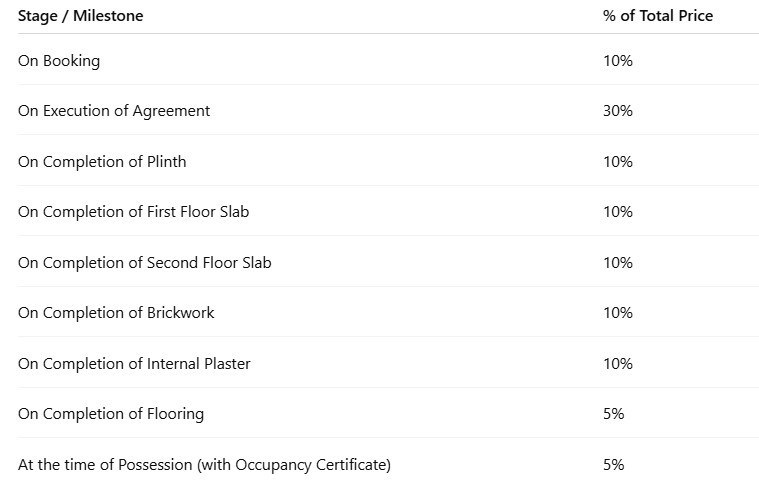This screenshot has height=484, width=759.
Task: Select "On Completion of Internal Plaster" row
Action: tap(134, 364)
